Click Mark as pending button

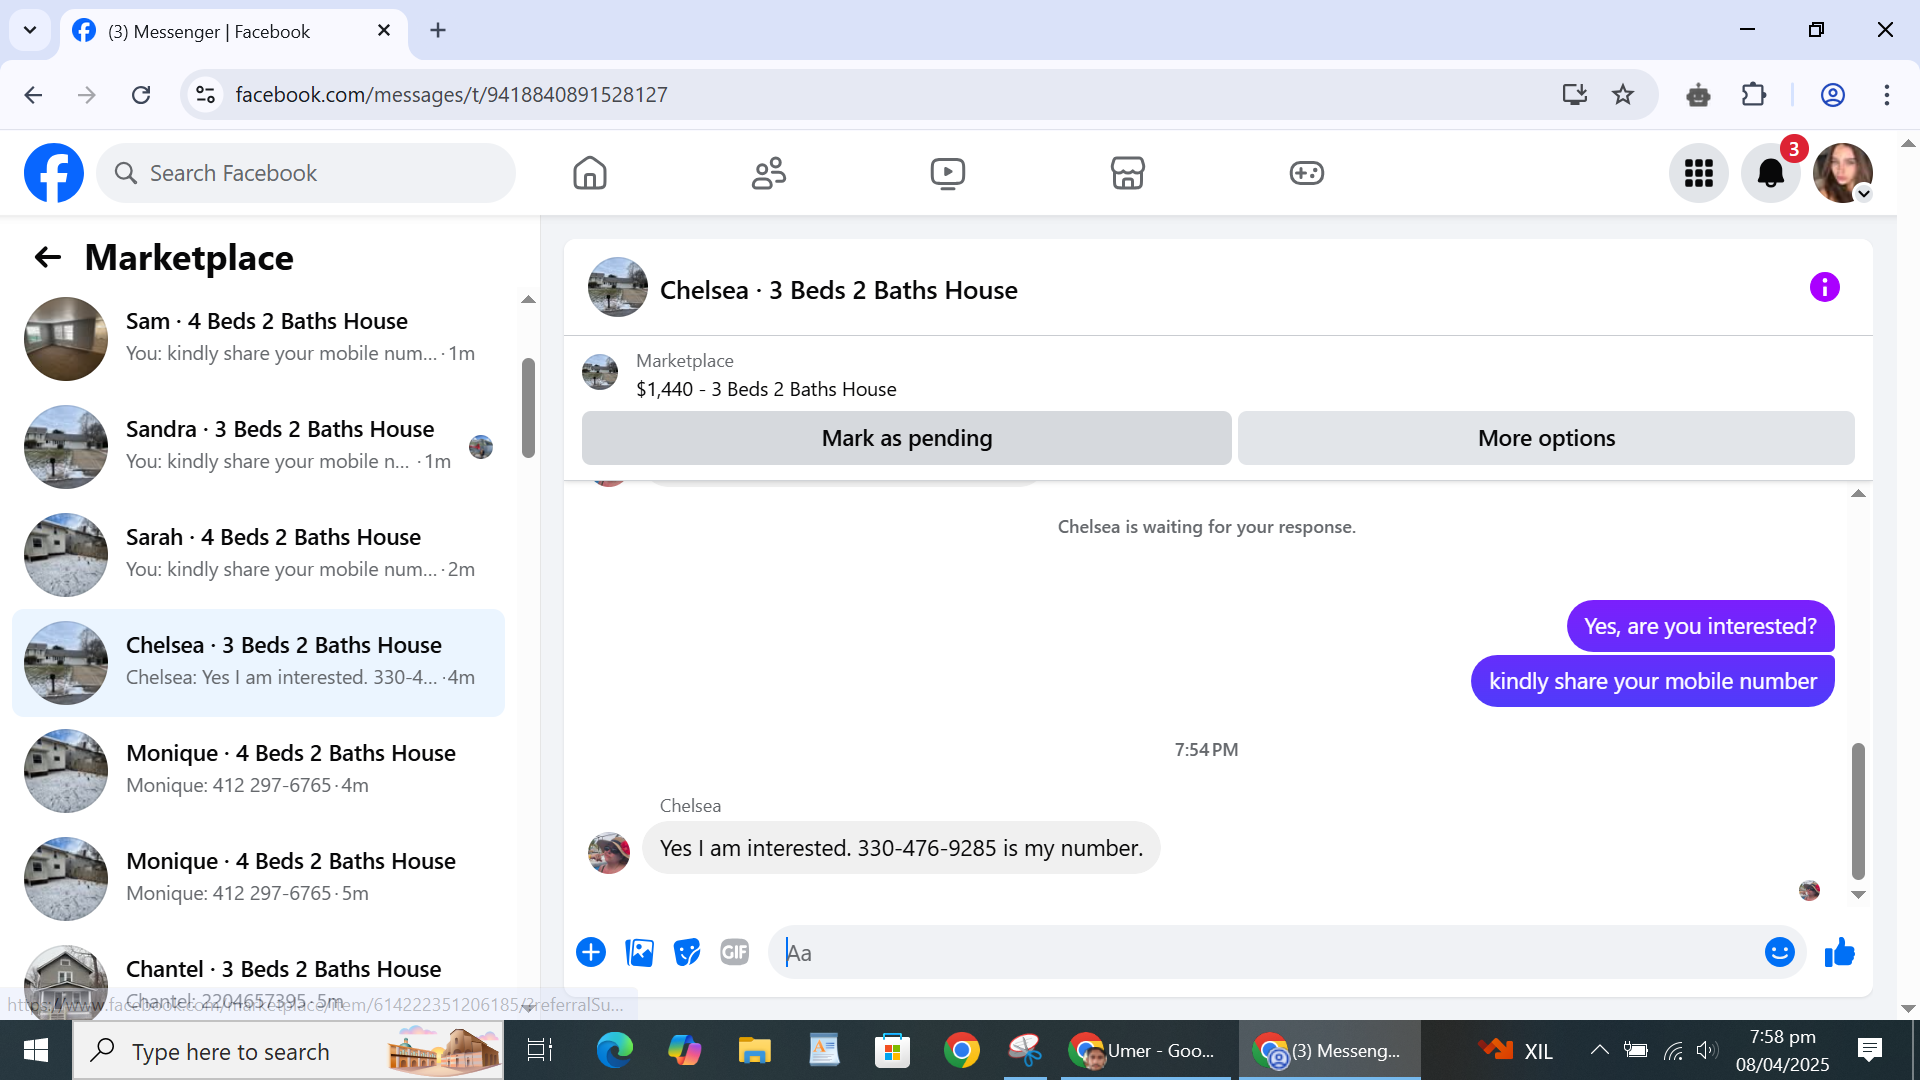[x=906, y=438]
